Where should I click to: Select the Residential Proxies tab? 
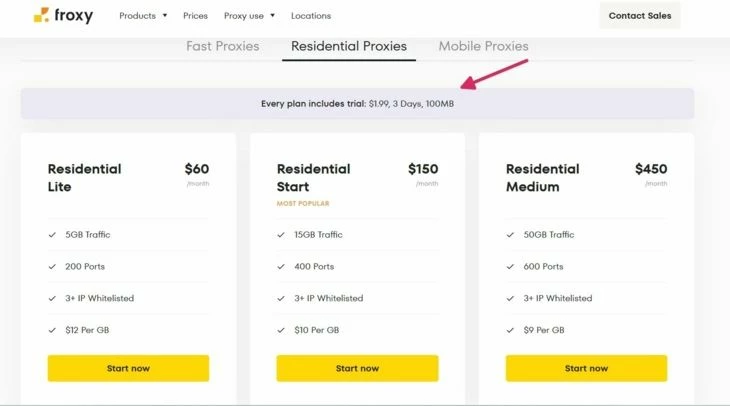[349, 46]
